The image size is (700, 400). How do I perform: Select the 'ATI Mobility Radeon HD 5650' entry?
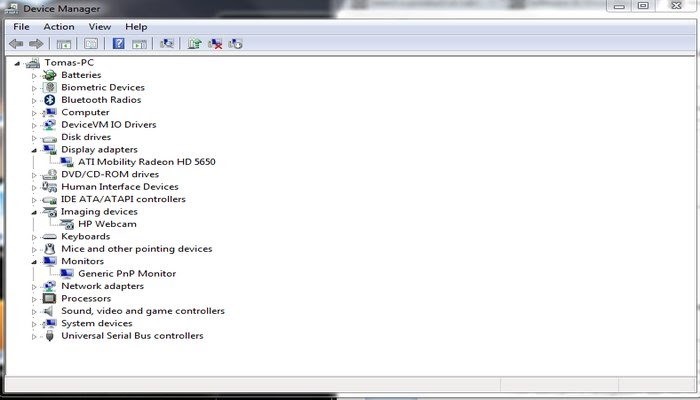pyautogui.click(x=147, y=162)
